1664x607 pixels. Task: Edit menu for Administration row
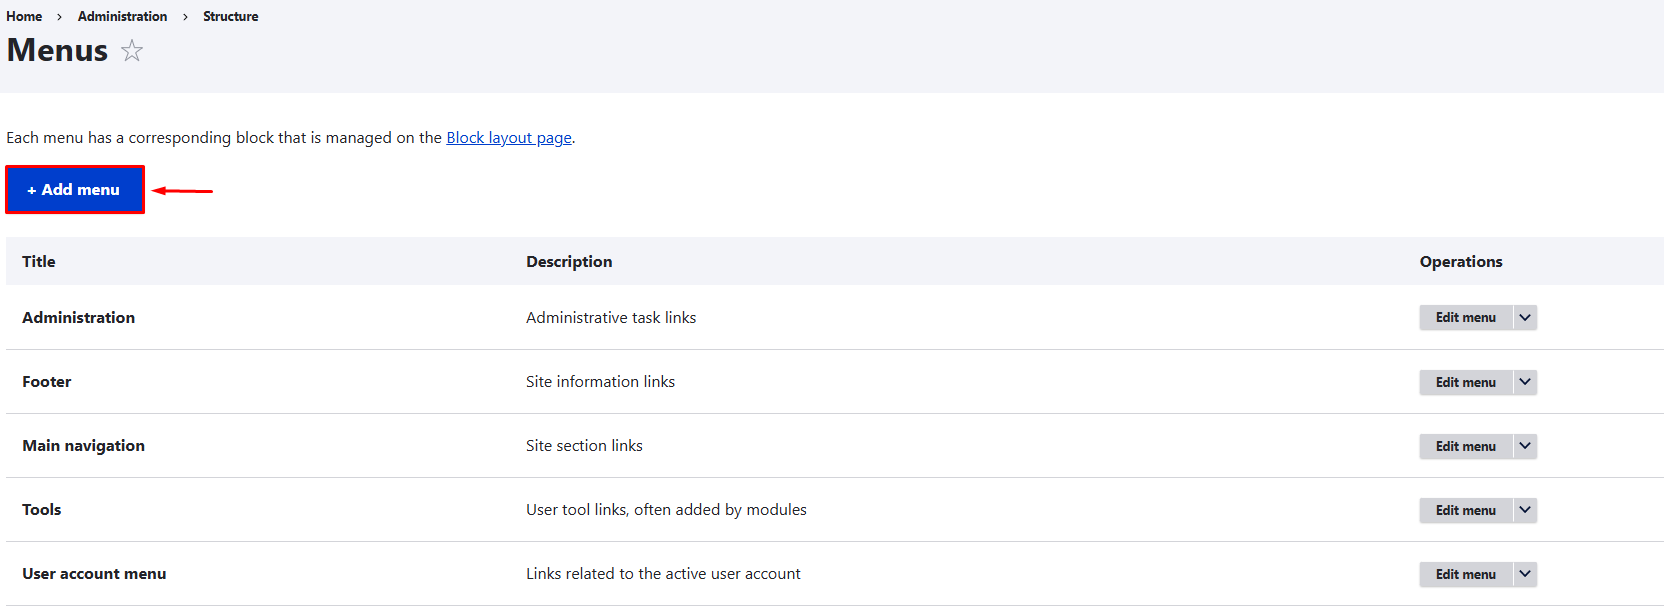(x=1466, y=318)
